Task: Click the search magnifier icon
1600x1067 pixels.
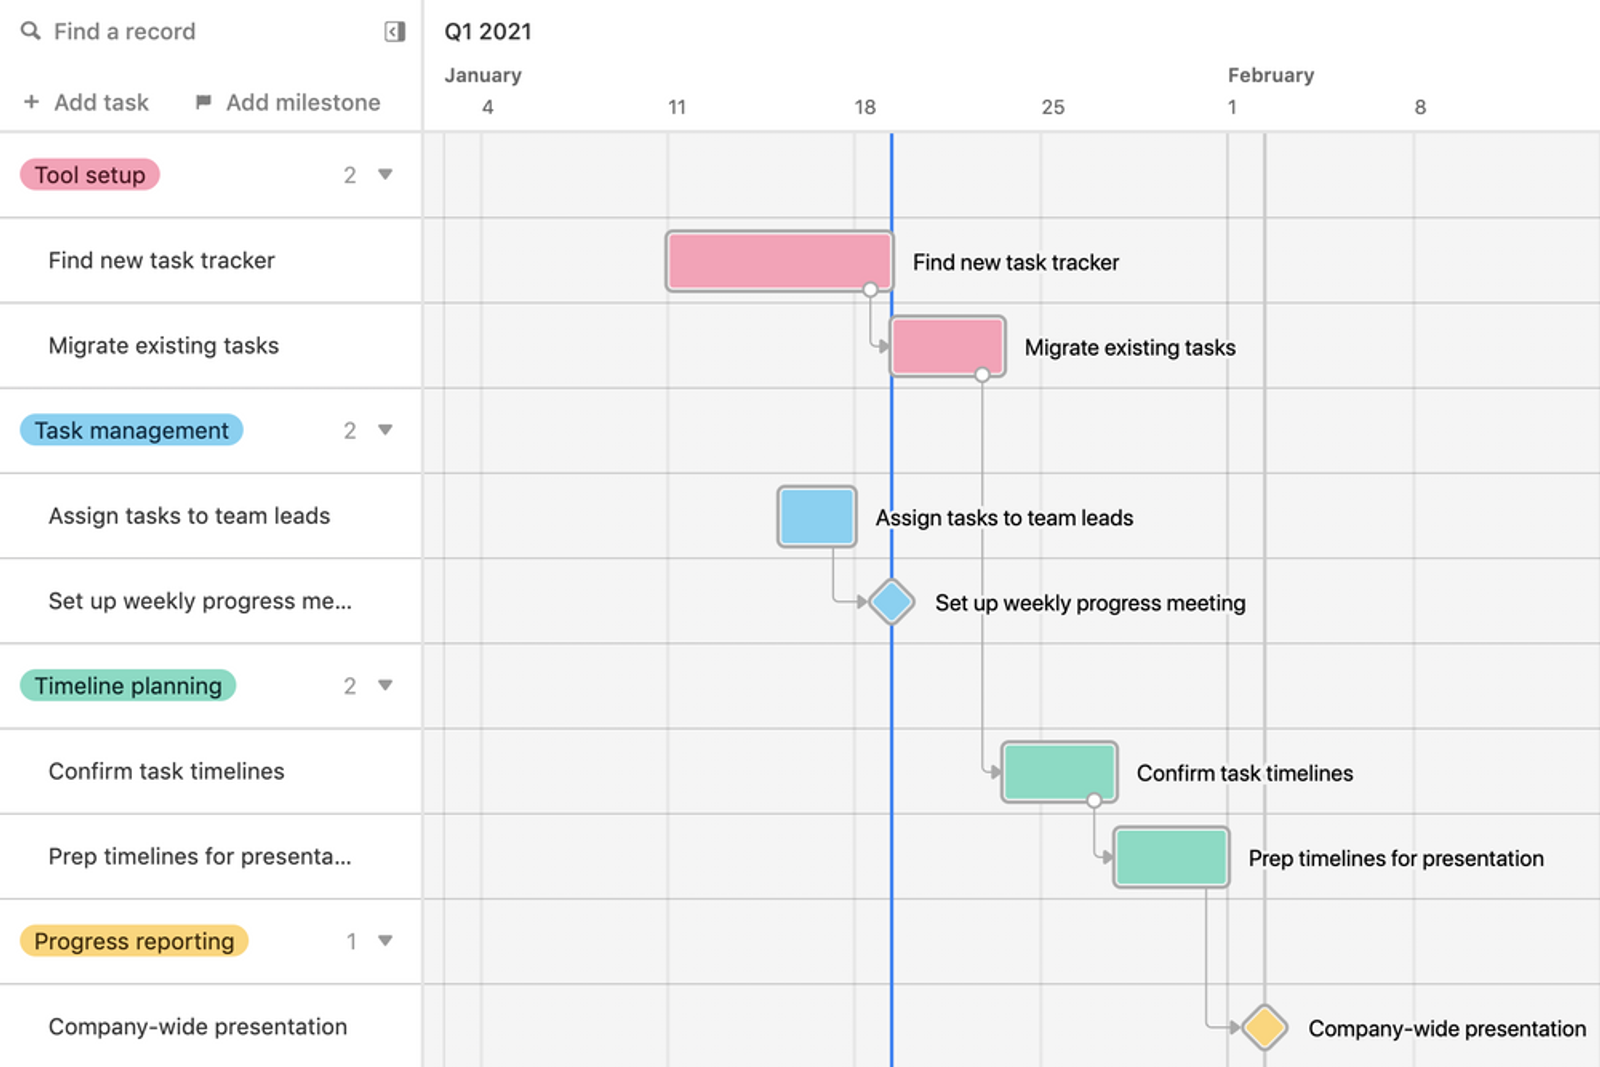Action: (31, 31)
